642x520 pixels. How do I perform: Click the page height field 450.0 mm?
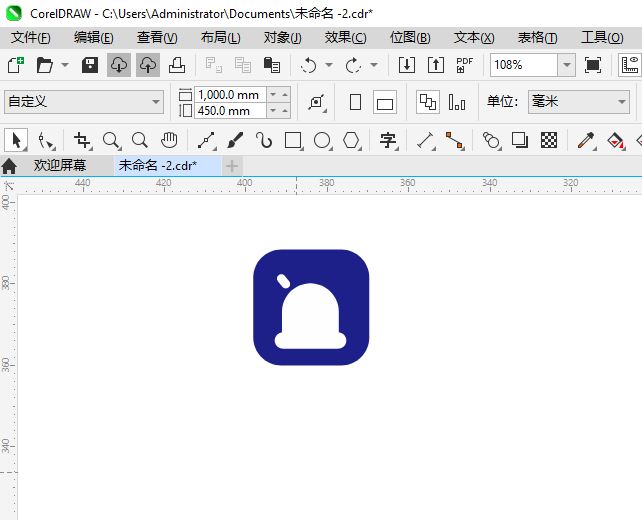[x=231, y=111]
